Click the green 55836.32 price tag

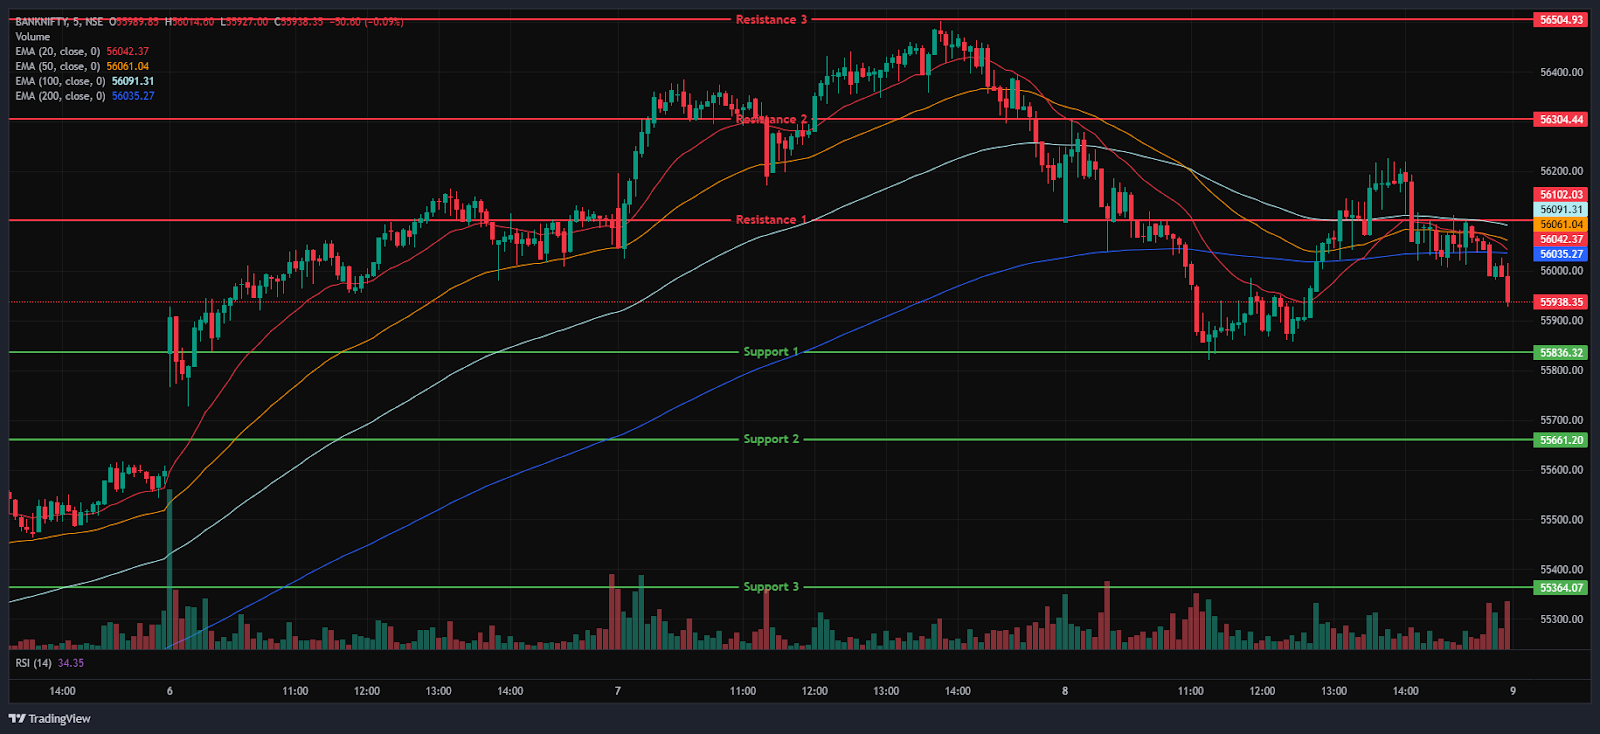[x=1561, y=353]
